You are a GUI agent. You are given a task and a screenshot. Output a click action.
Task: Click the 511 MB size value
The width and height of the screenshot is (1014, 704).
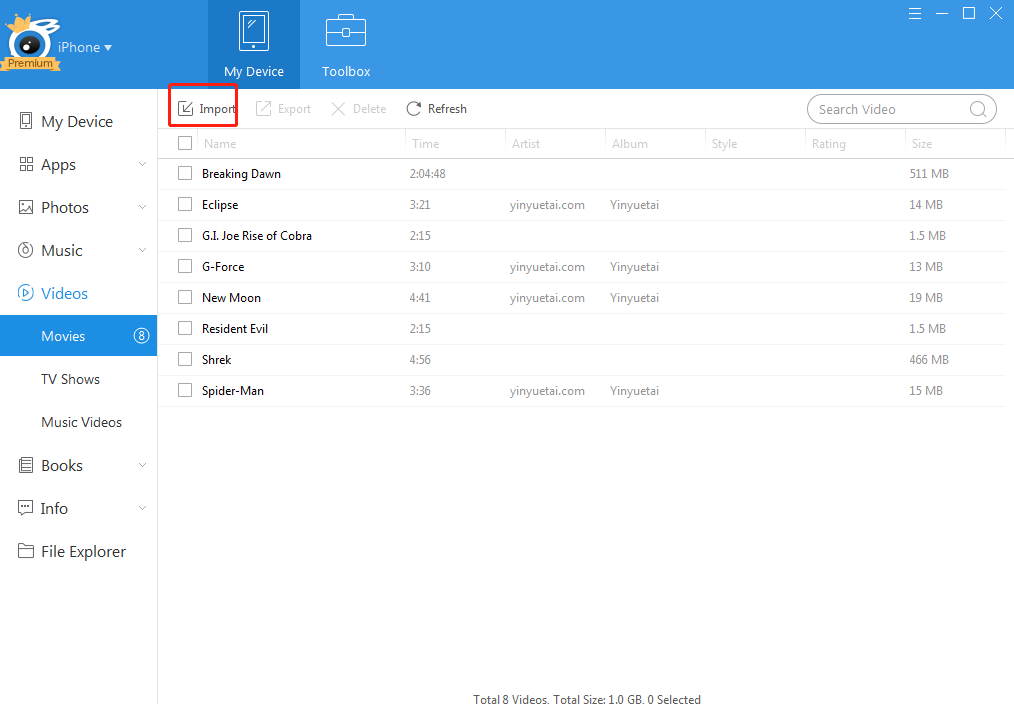[x=929, y=174]
